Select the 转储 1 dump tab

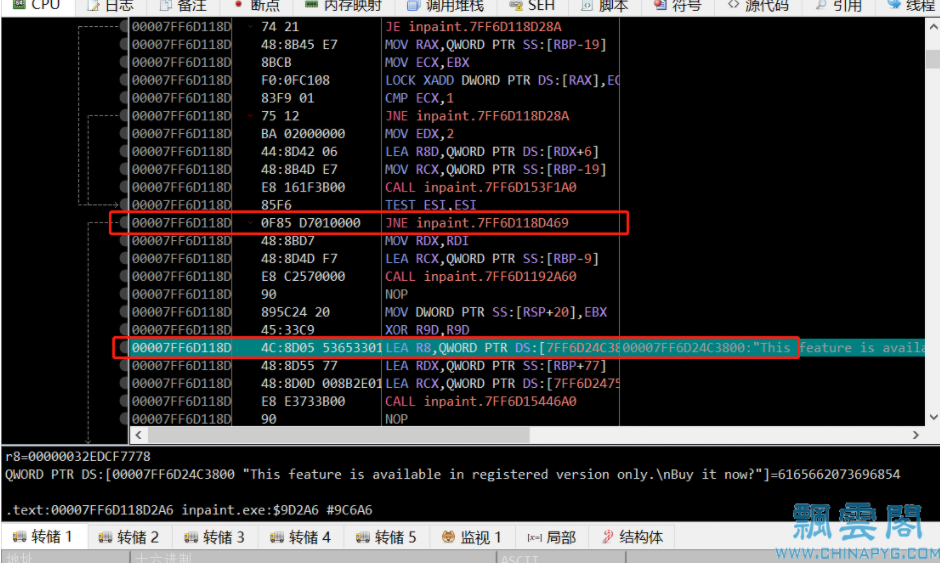[43, 537]
